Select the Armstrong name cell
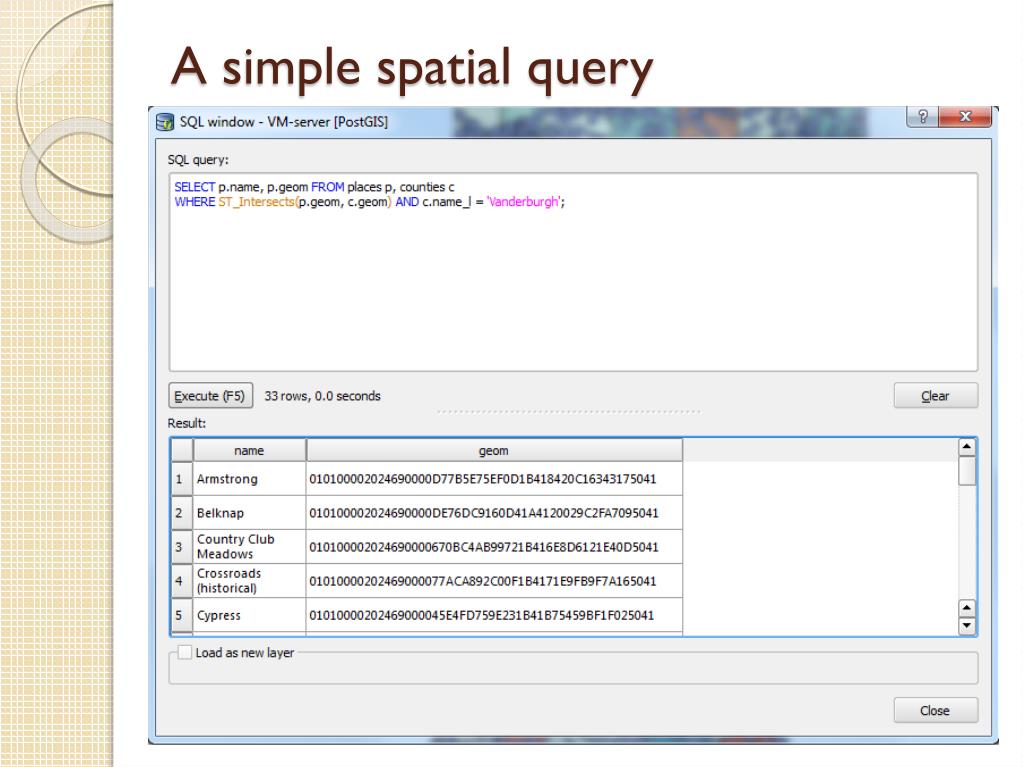 click(248, 479)
